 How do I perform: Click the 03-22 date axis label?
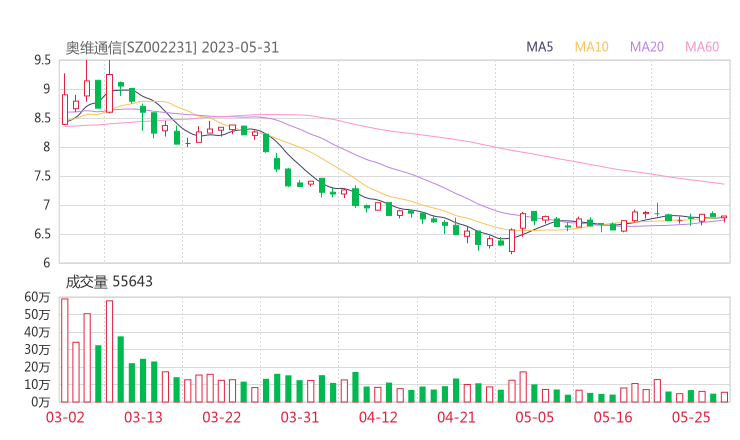pyautogui.click(x=222, y=417)
